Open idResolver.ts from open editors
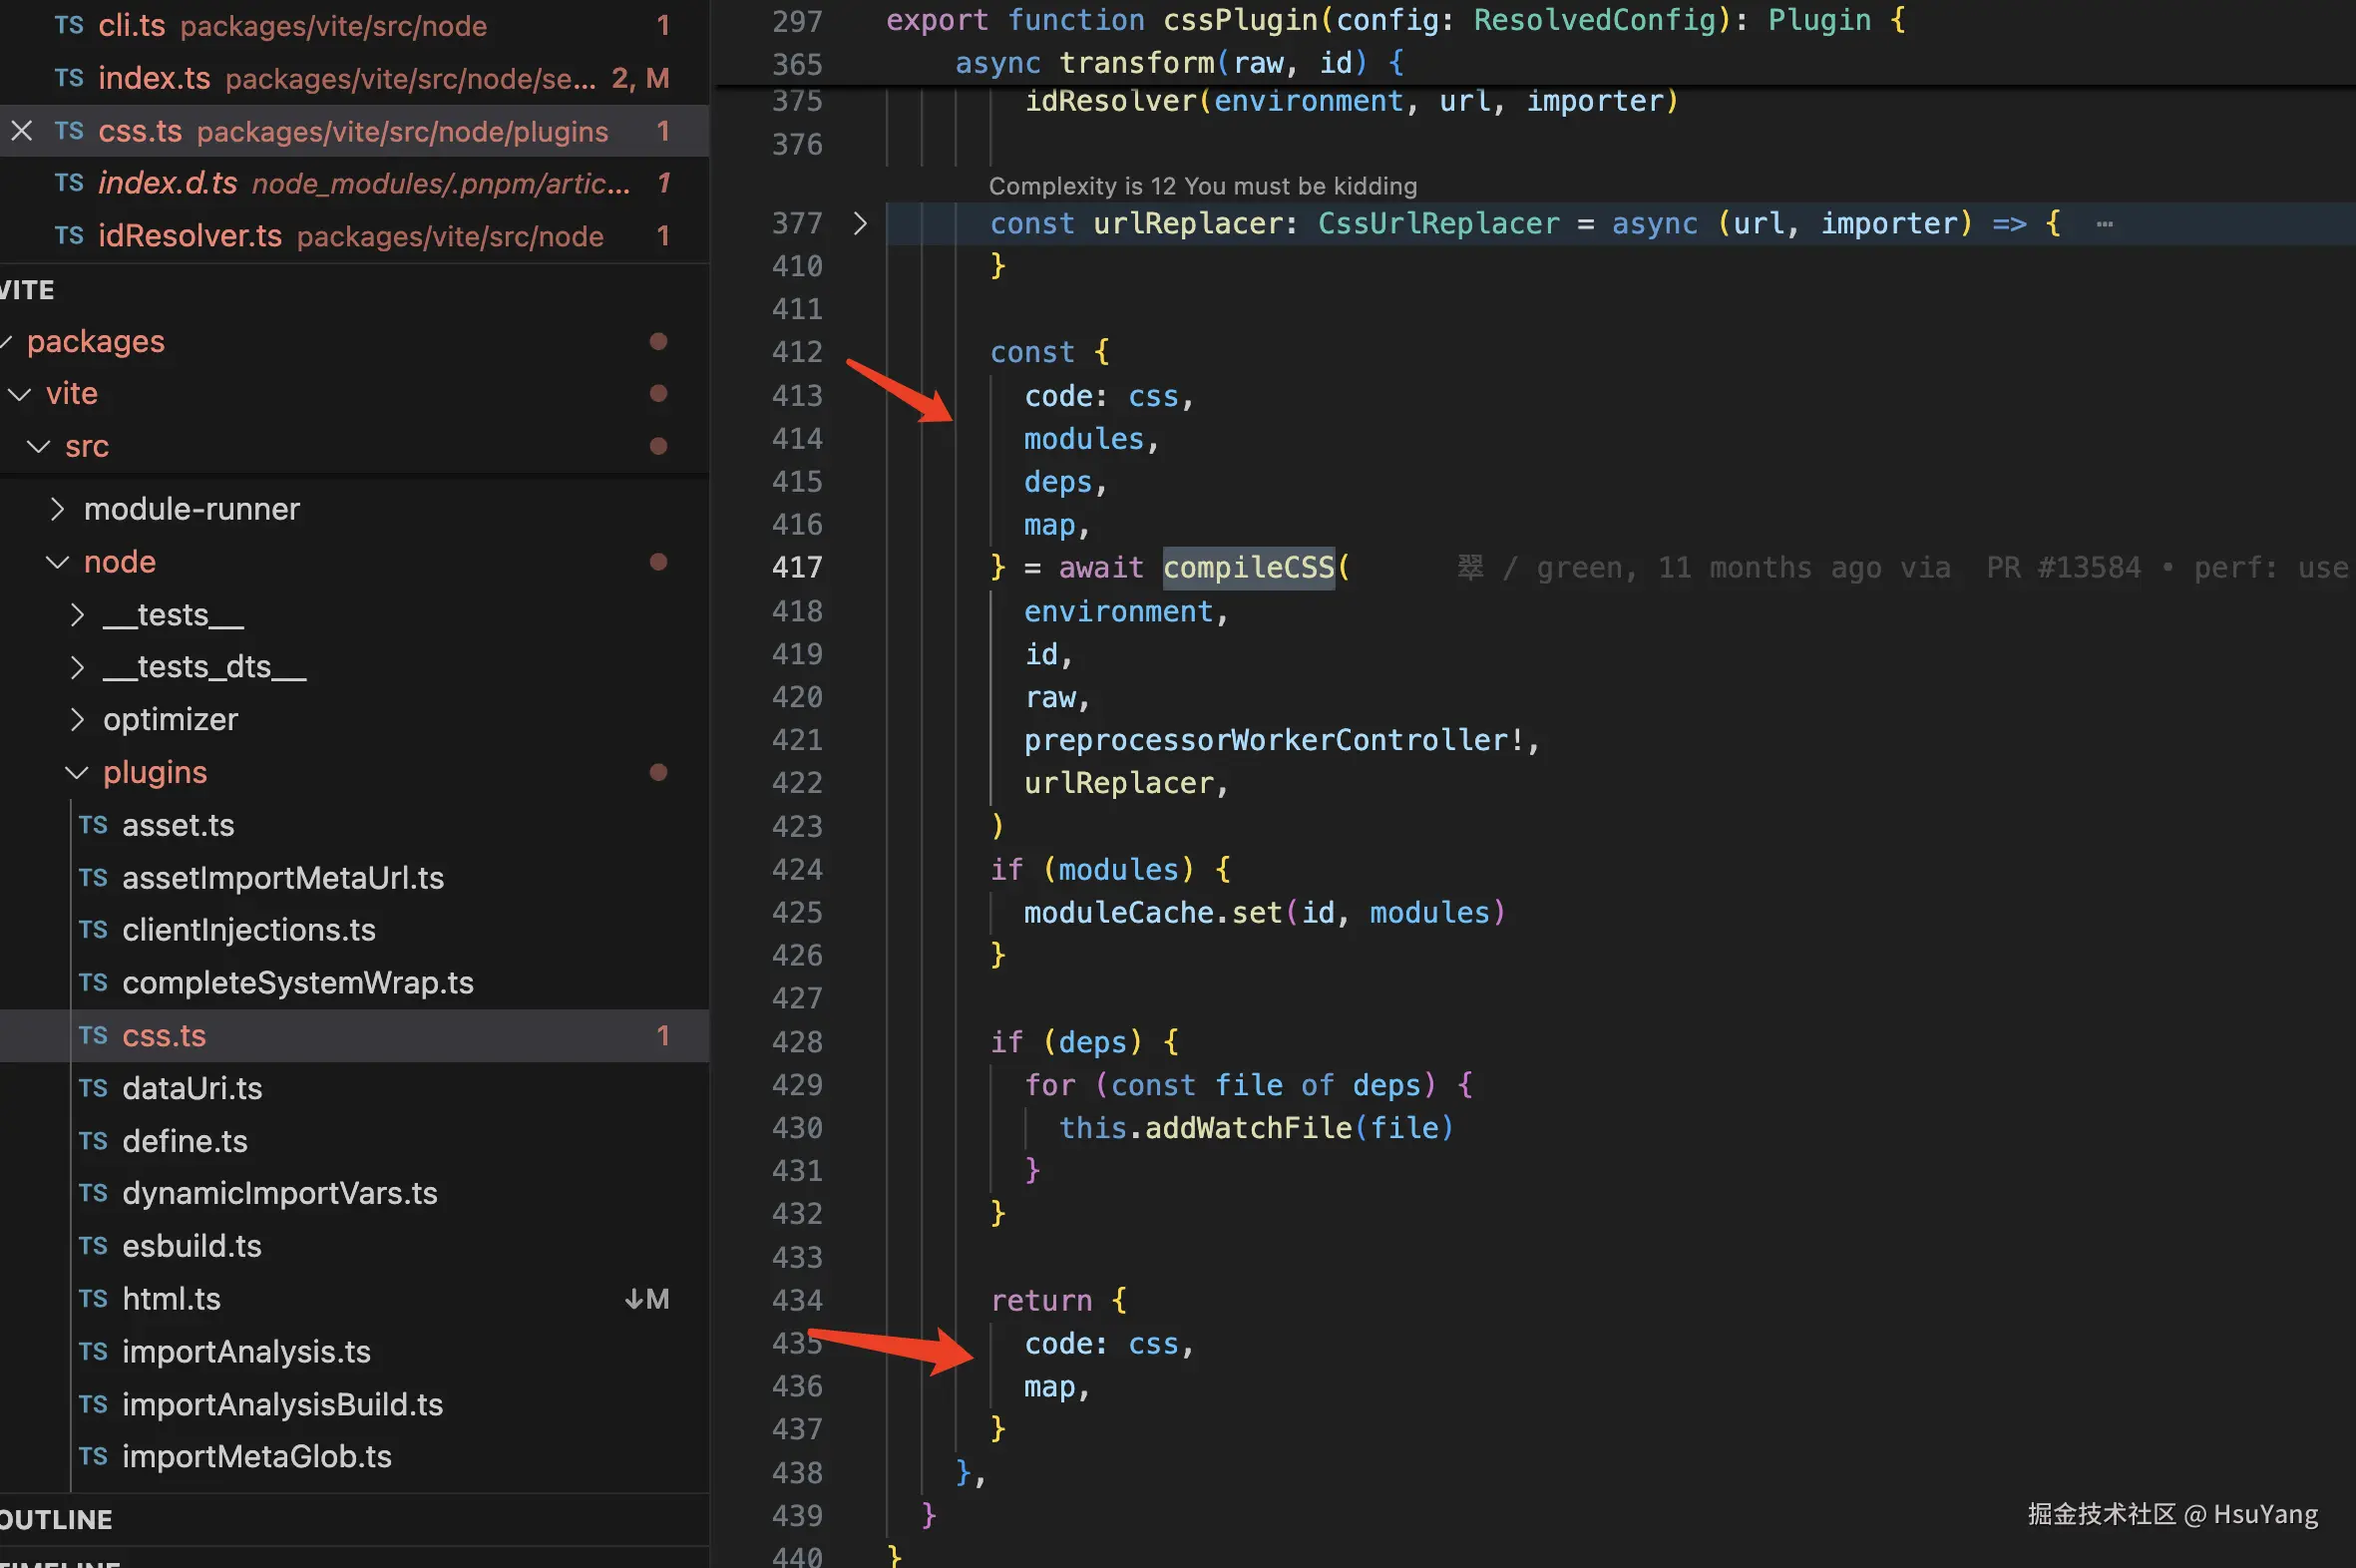This screenshot has height=1568, width=2356. point(189,236)
